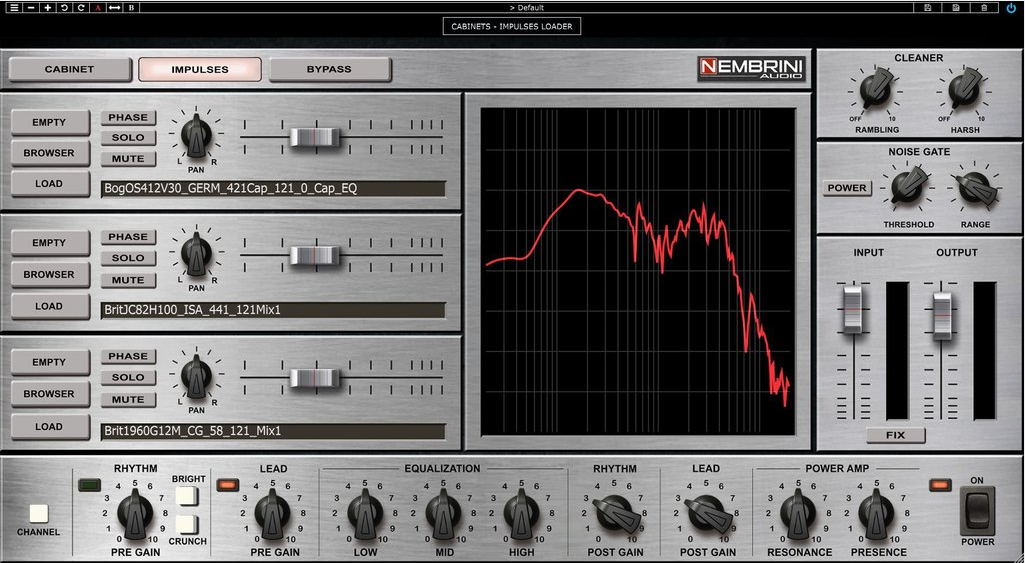Click the BritJC82H100_ISA_441_121Mix1 file name field
1025x563 pixels.
(x=273, y=310)
